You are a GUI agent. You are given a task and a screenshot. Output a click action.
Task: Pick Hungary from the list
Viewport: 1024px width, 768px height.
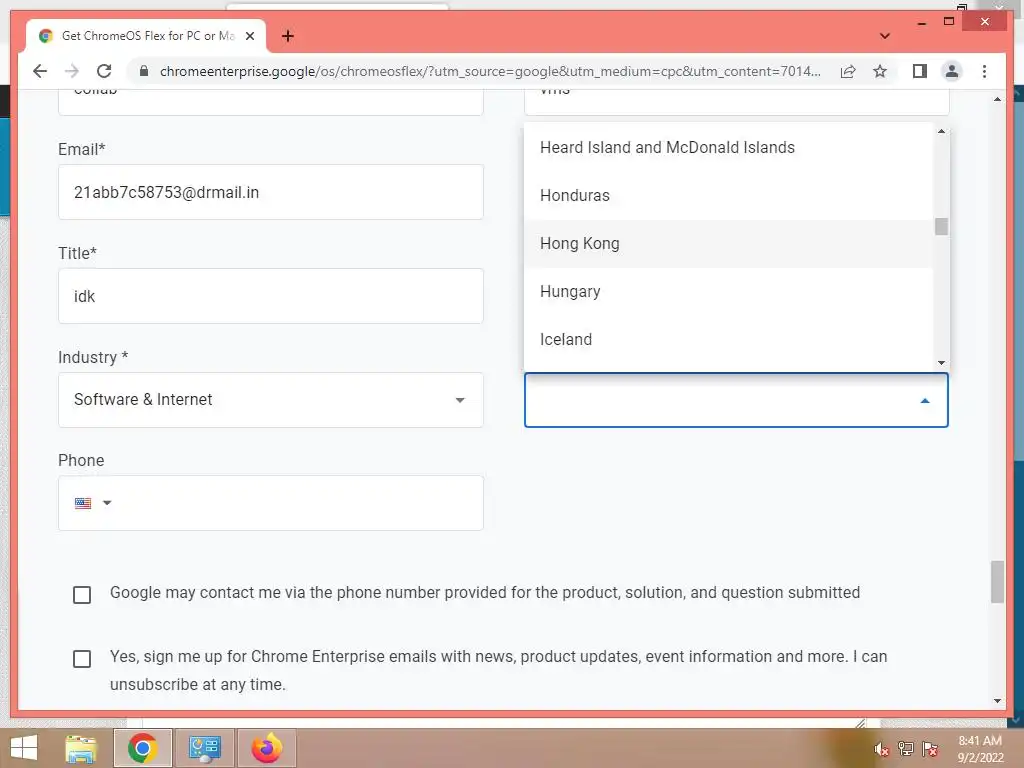point(728,291)
